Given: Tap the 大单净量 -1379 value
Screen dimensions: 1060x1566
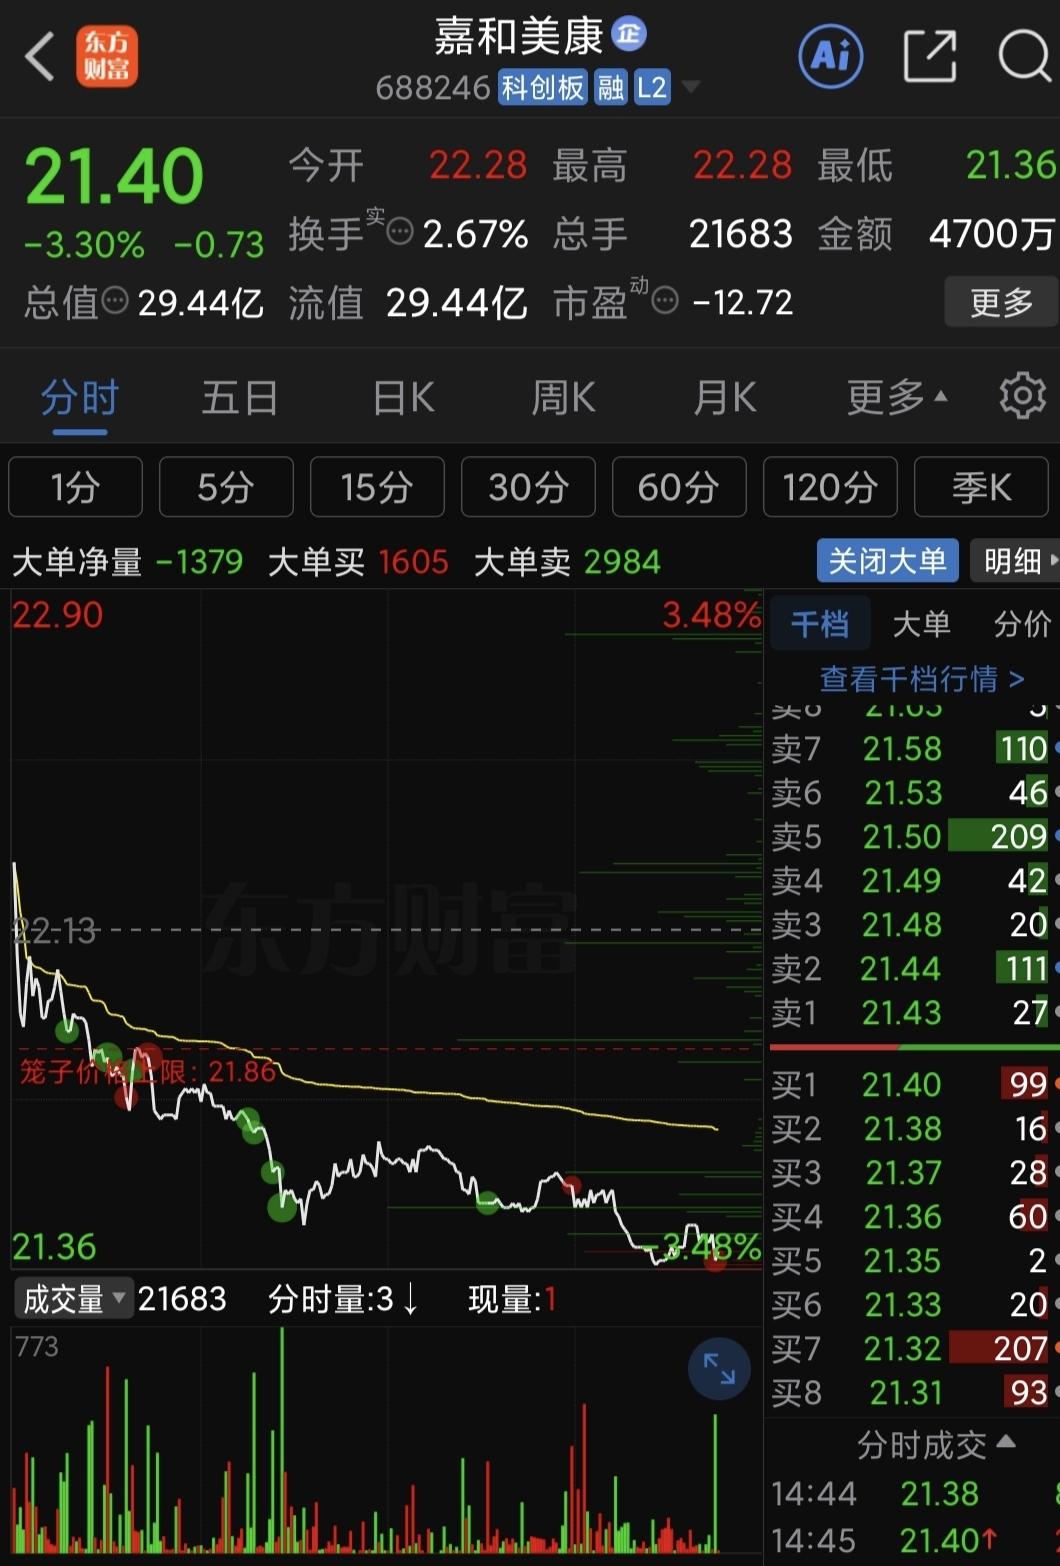Looking at the screenshot, I should point(200,562).
